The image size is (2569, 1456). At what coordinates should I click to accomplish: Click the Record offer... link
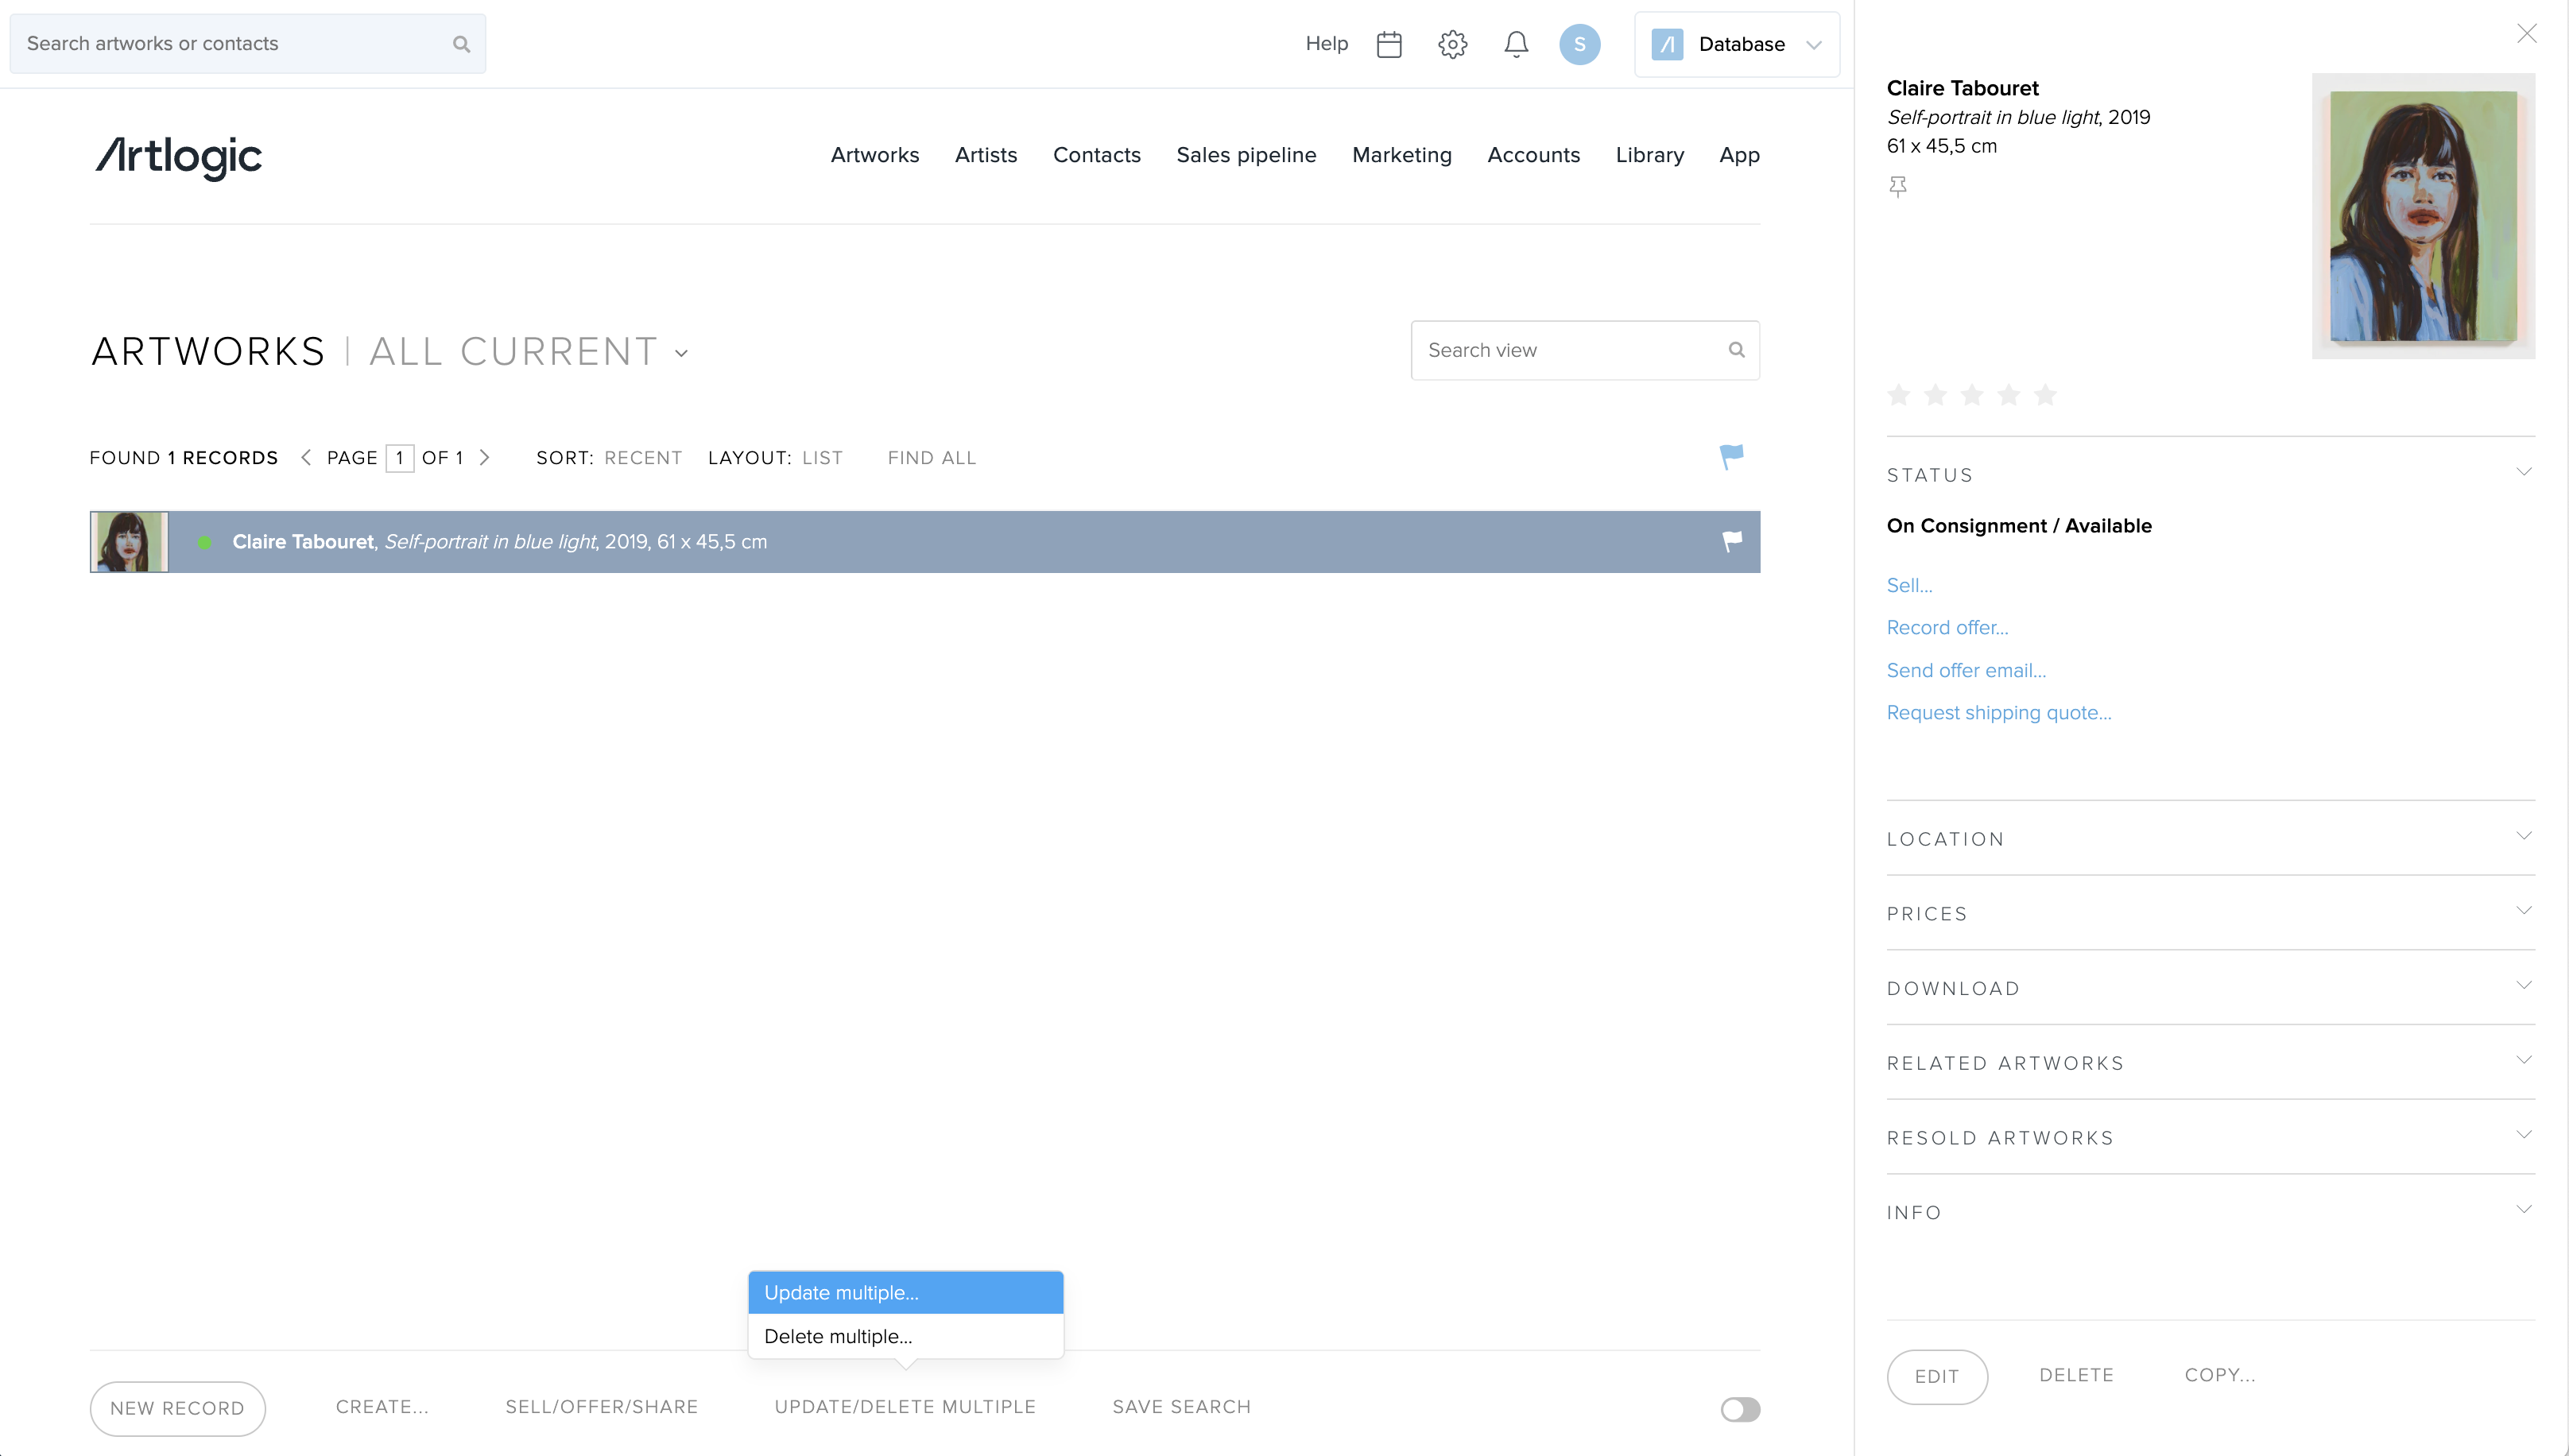pyautogui.click(x=1947, y=627)
